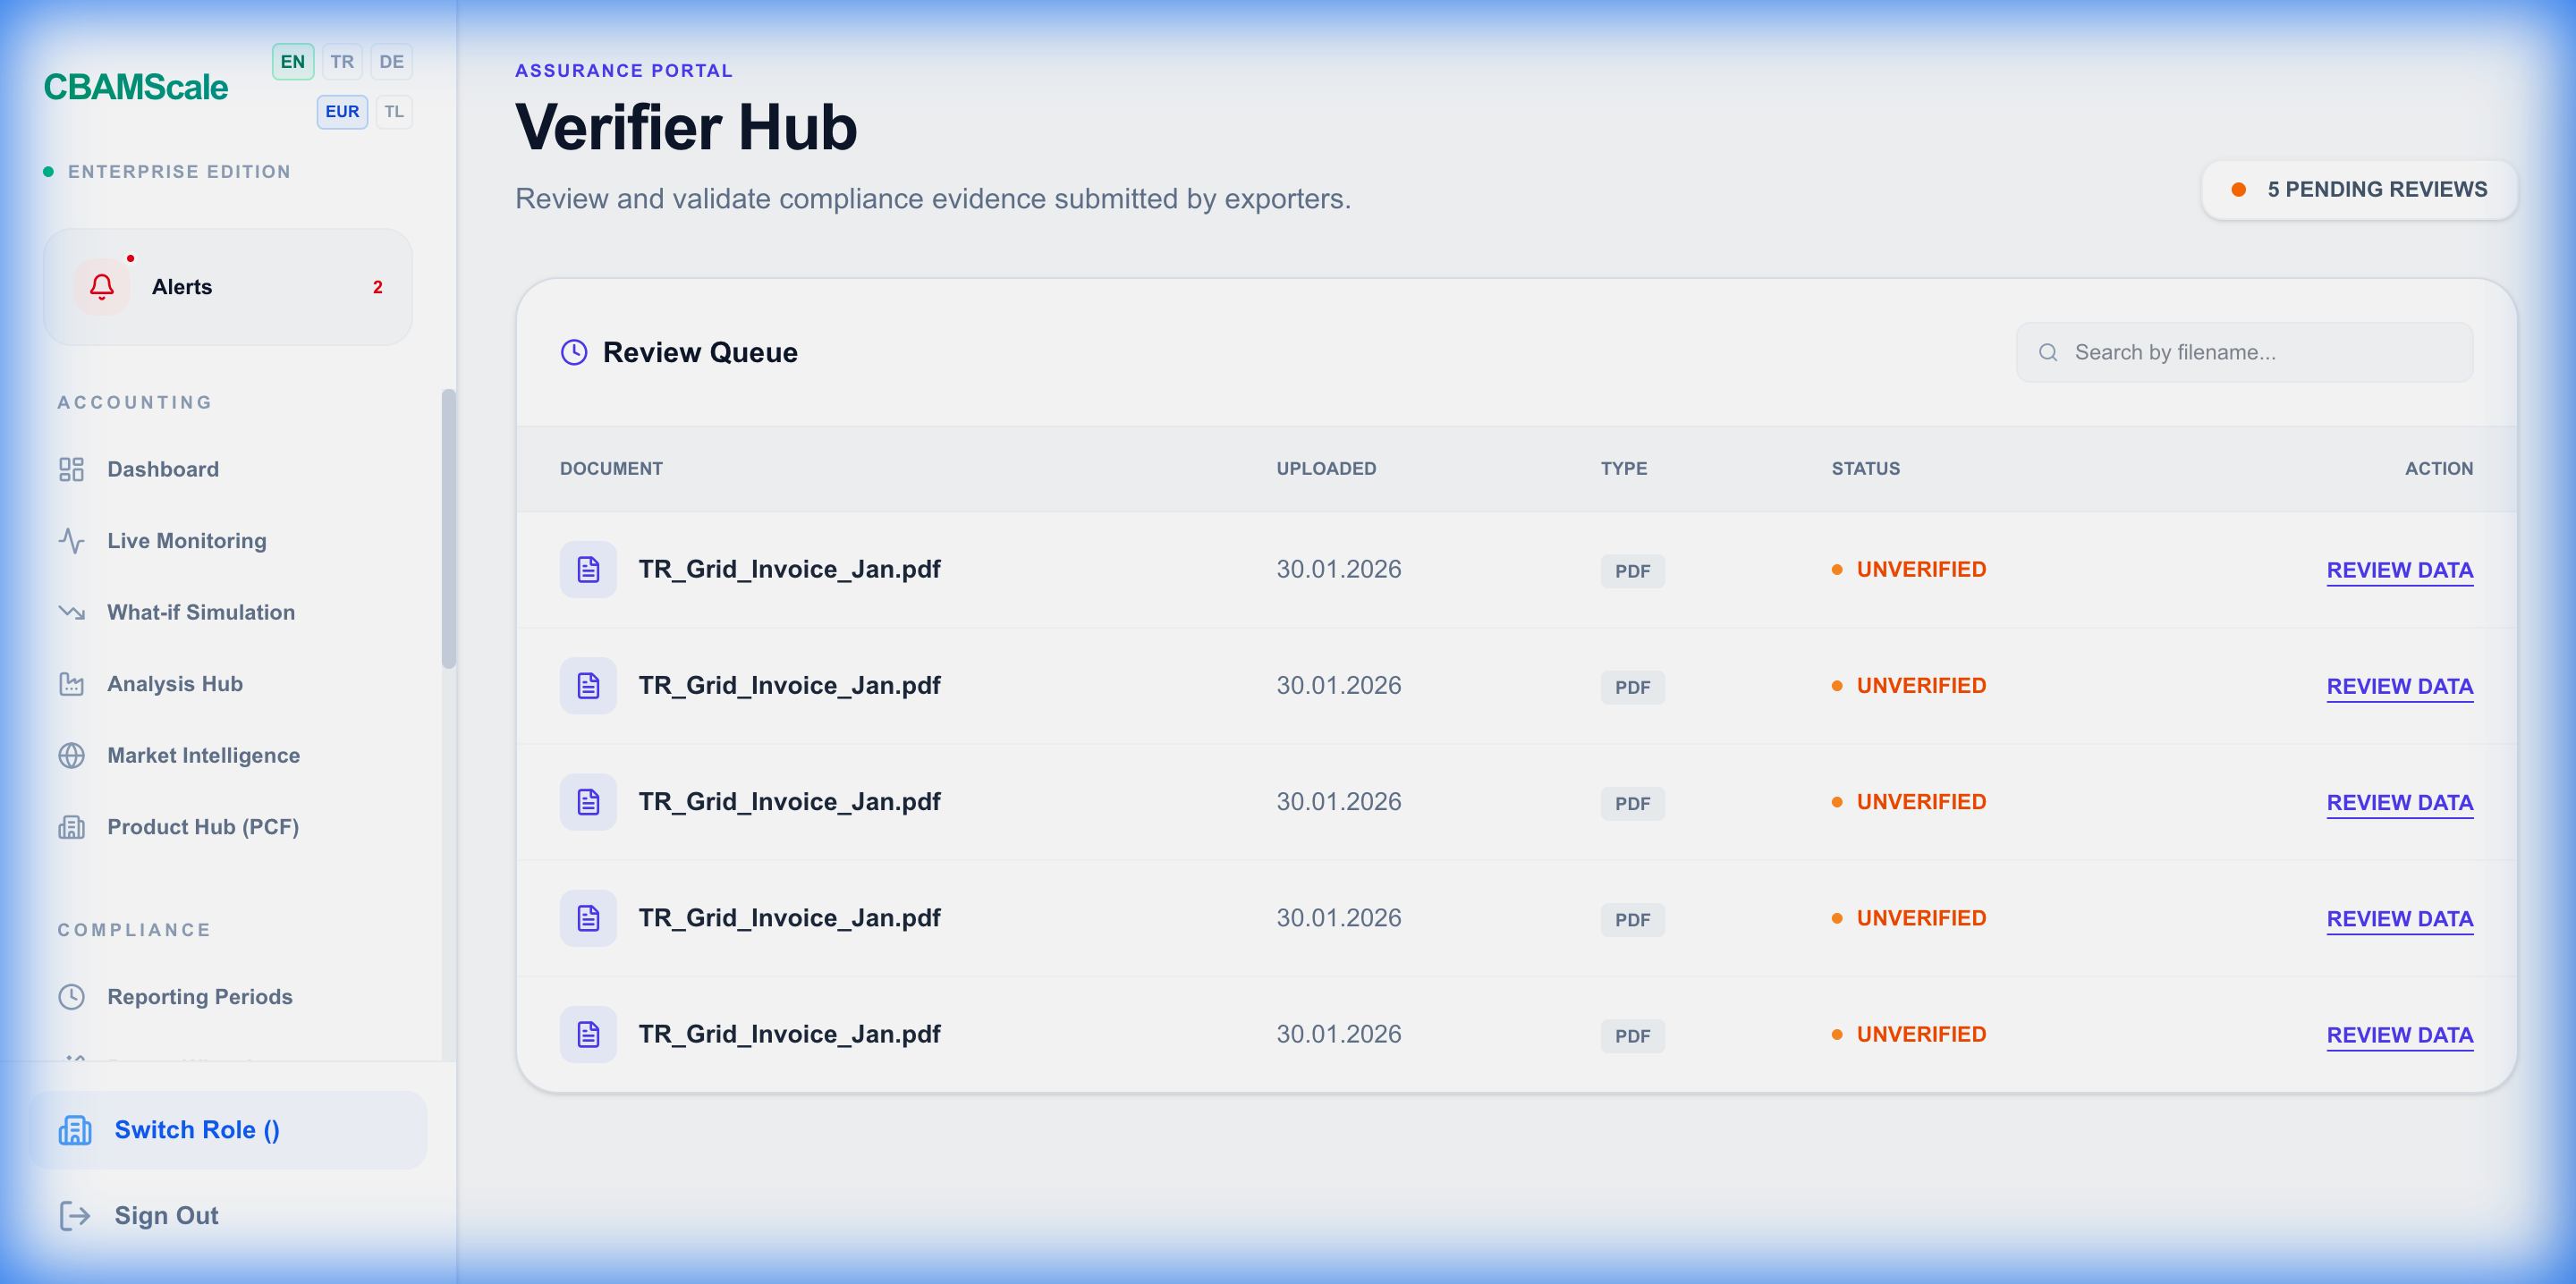Click the search magnifier in Review Queue

(x=2048, y=352)
